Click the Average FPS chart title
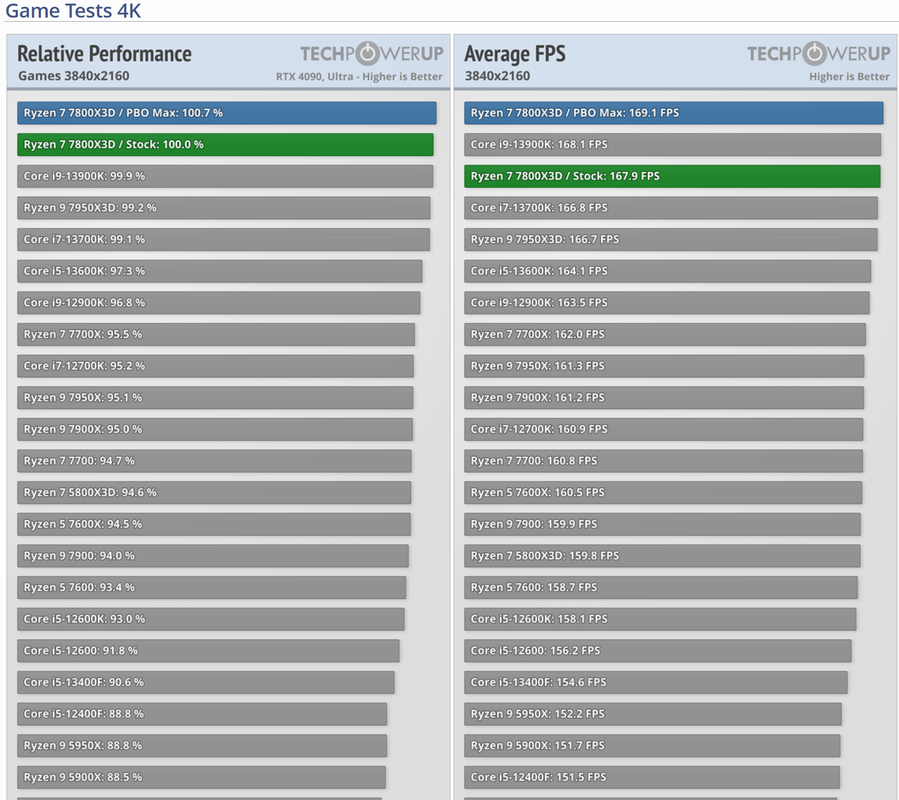Image resolution: width=899 pixels, height=800 pixels. click(x=515, y=54)
